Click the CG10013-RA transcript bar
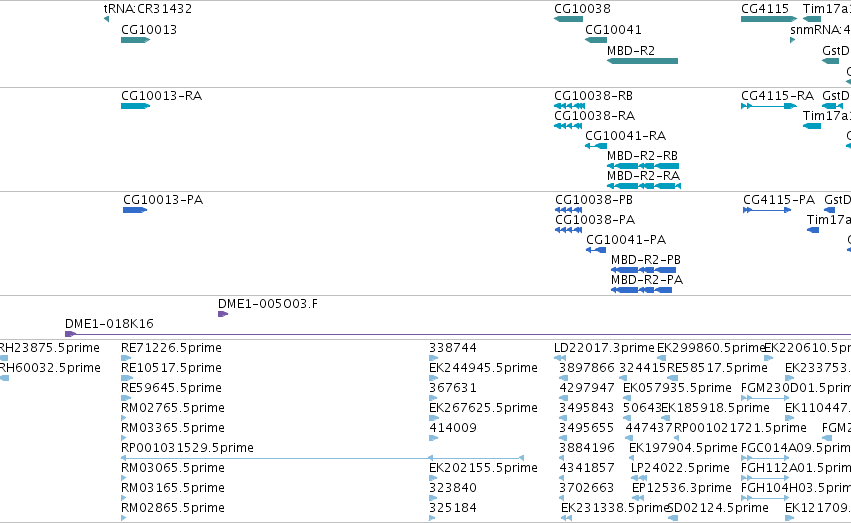The image size is (851, 523). pyautogui.click(x=136, y=106)
